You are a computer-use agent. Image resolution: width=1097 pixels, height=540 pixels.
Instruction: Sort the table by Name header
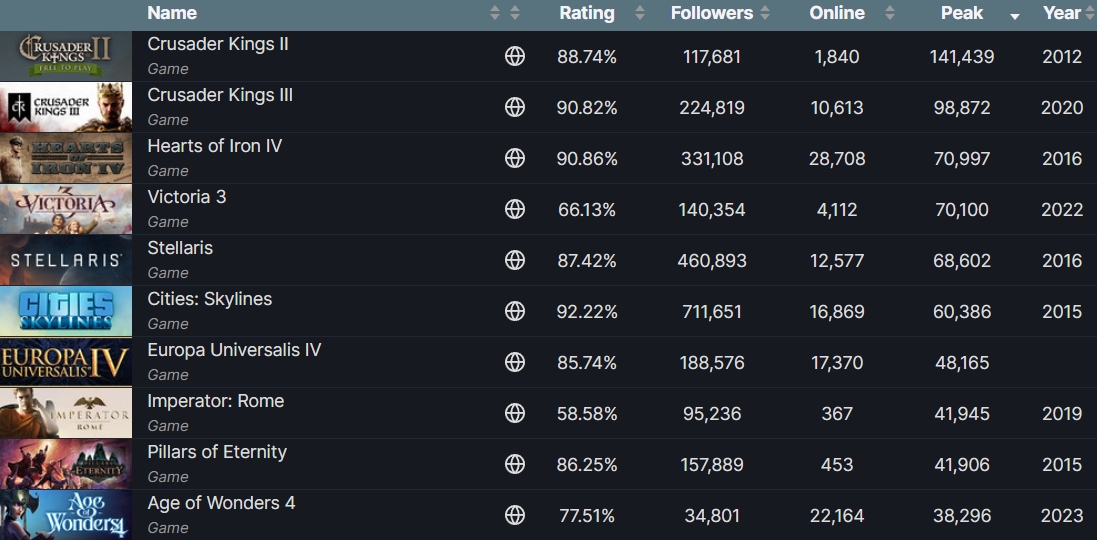pos(172,13)
